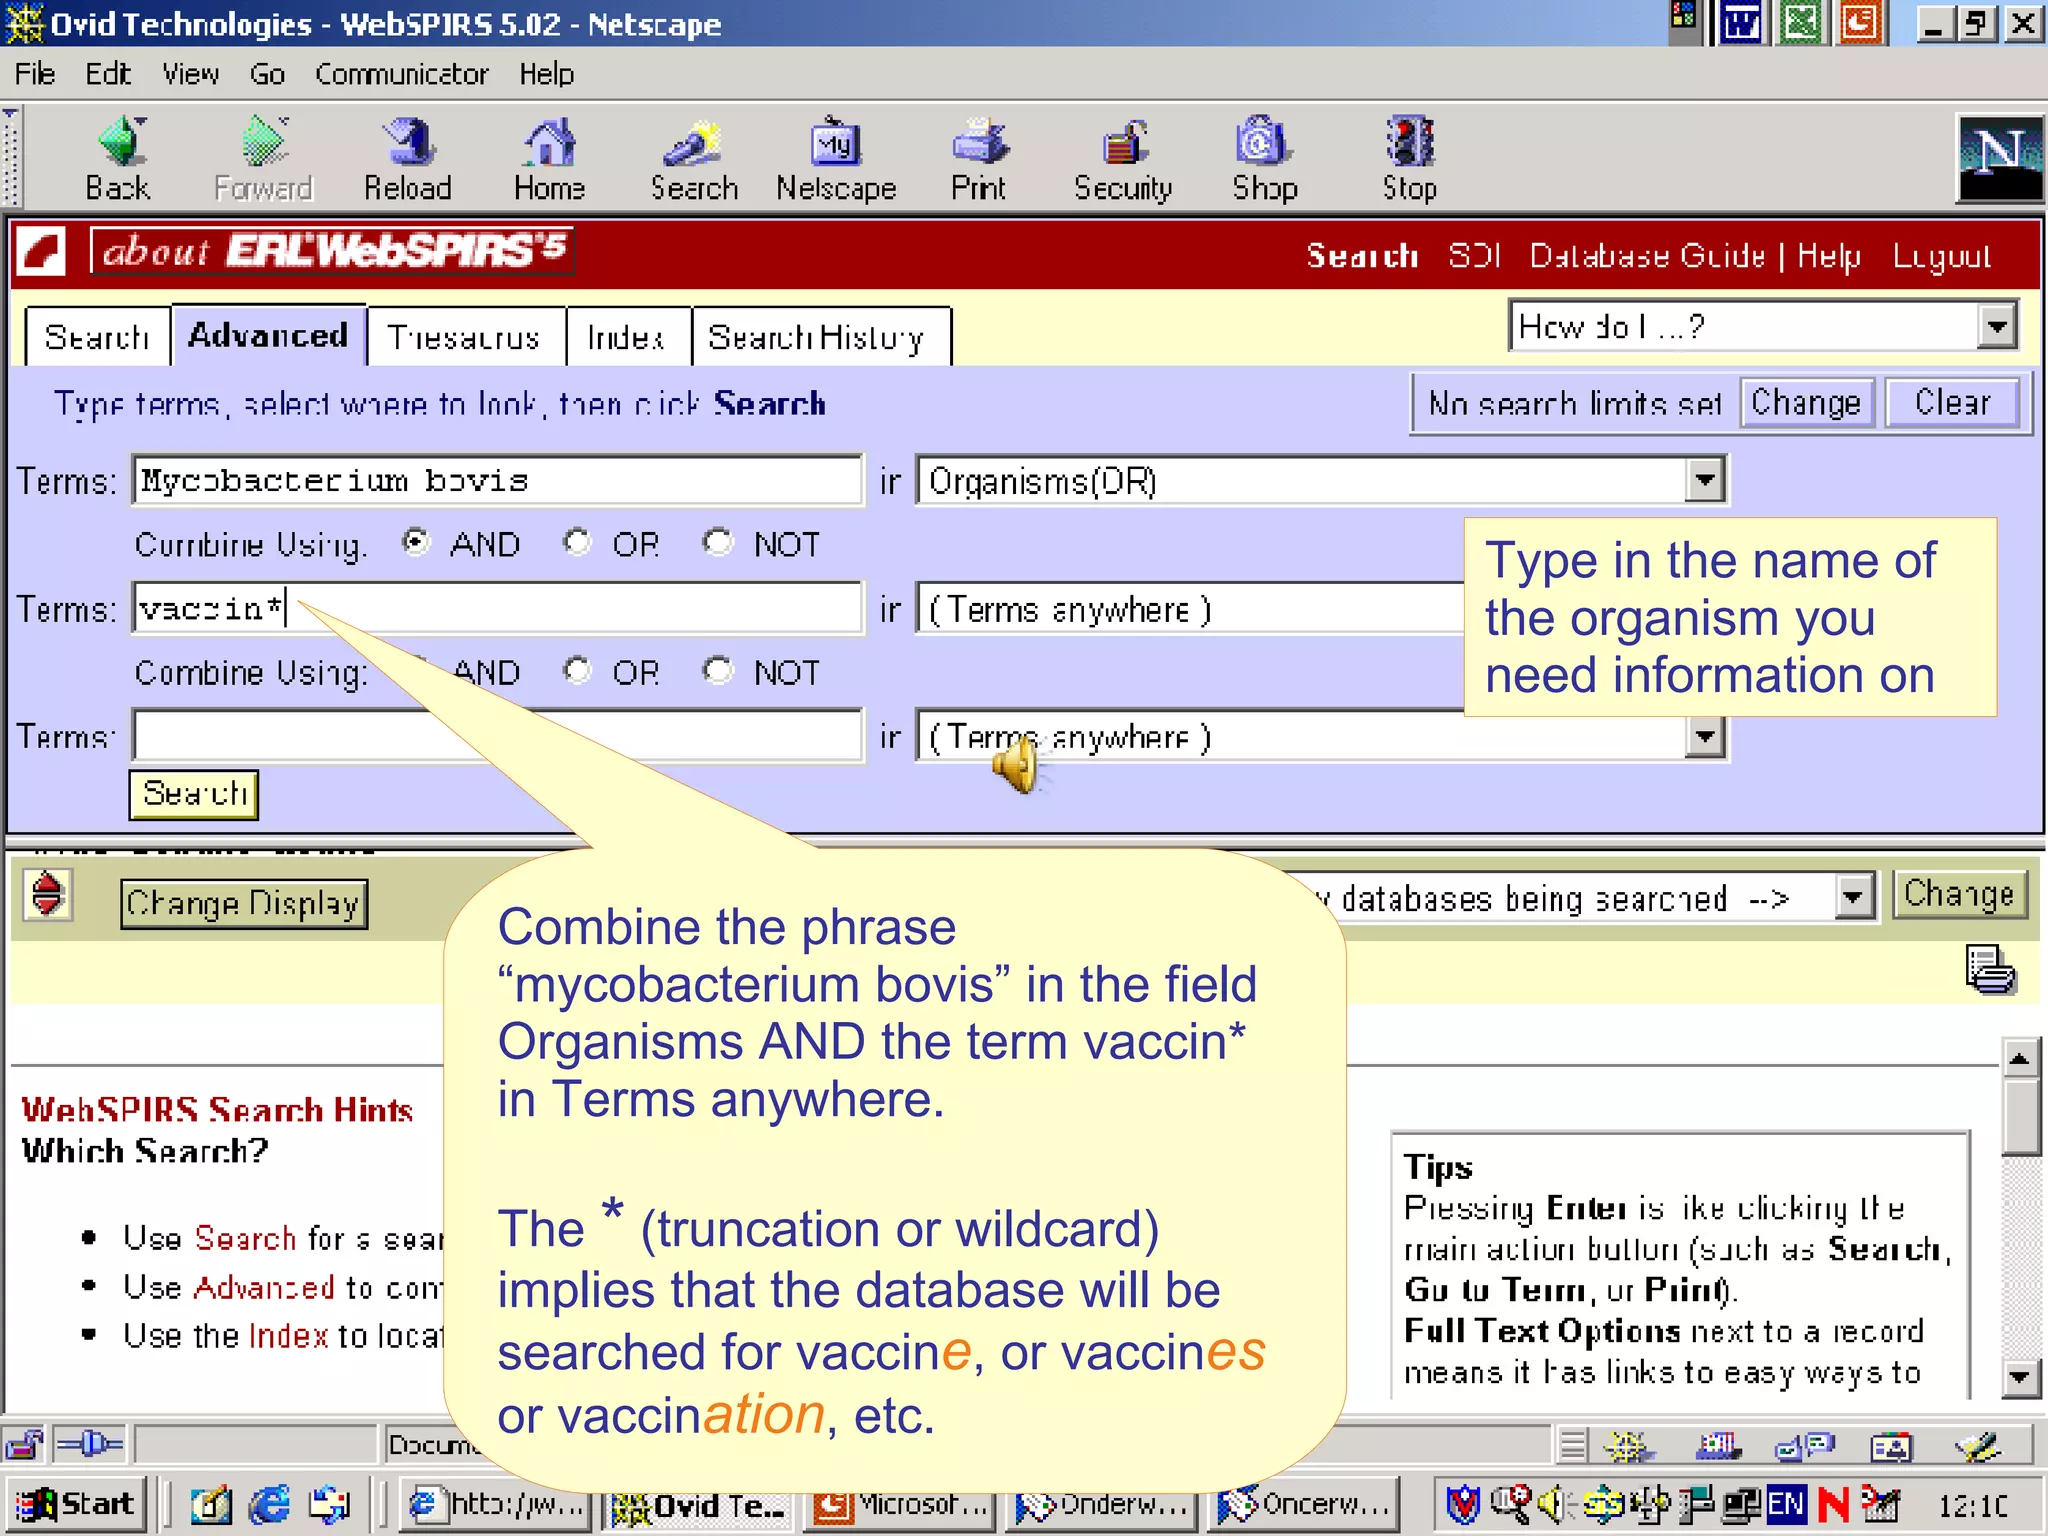Click red Index link in search hints
The width and height of the screenshot is (2048, 1536).
pos(288,1336)
